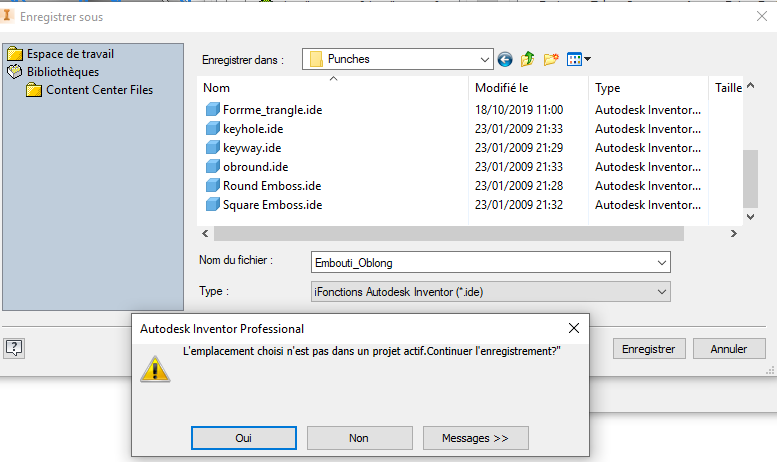
Task: Select Espace de travail in the sidebar
Action: tap(70, 54)
